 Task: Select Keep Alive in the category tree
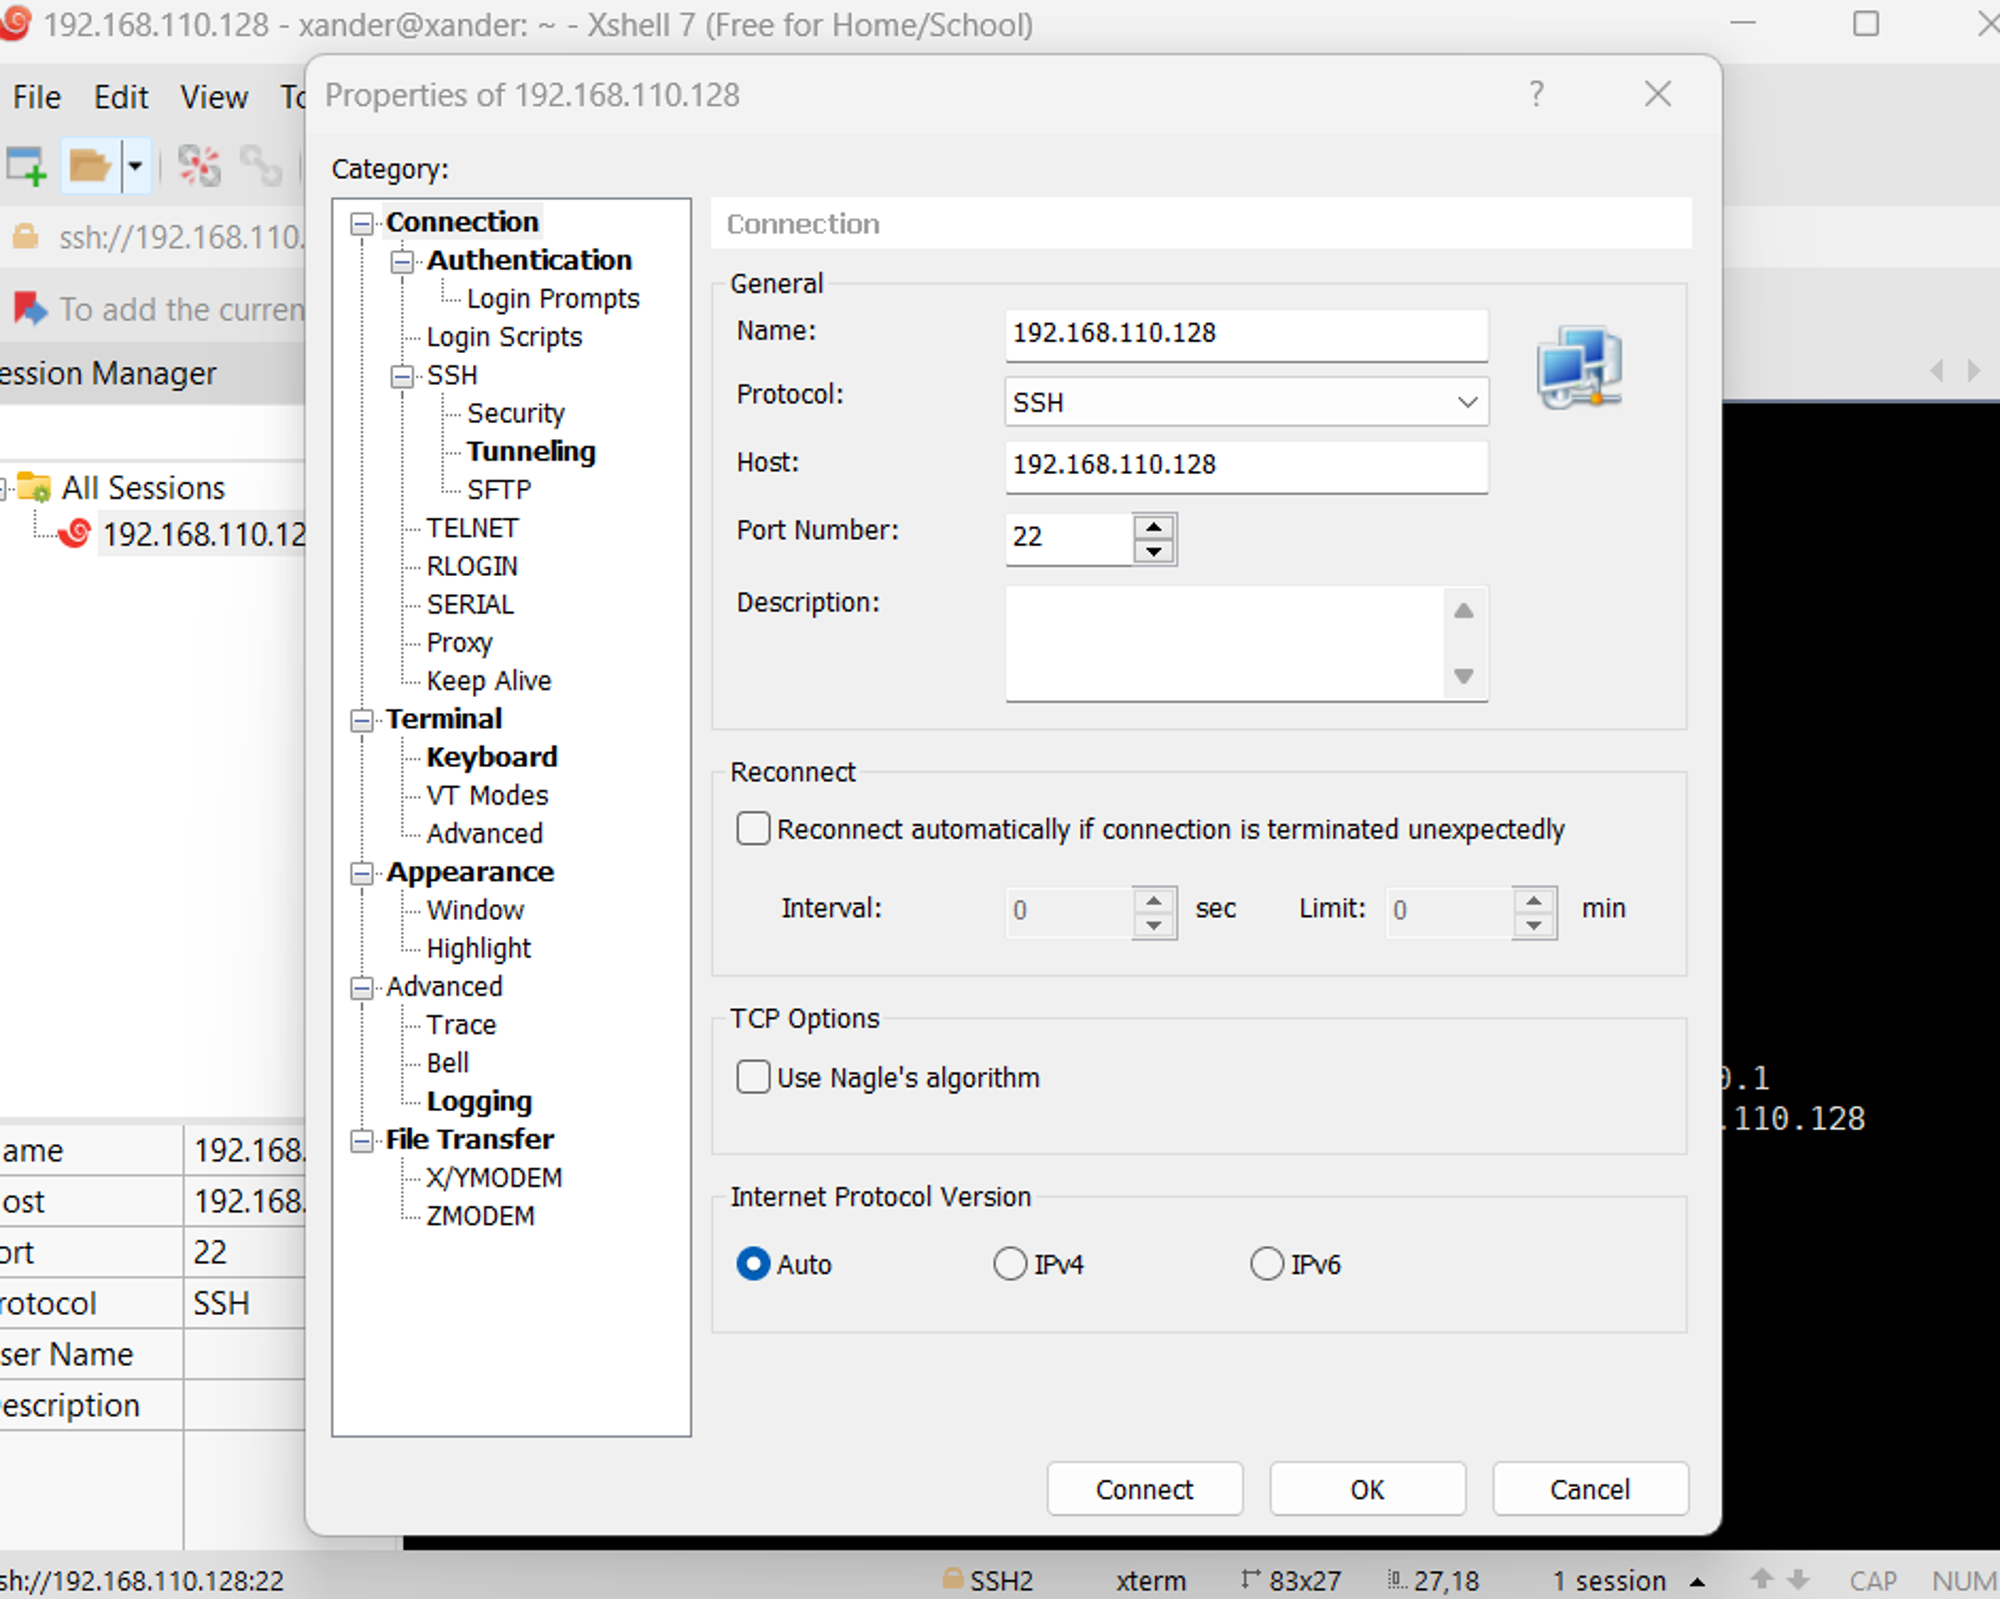pyautogui.click(x=489, y=681)
